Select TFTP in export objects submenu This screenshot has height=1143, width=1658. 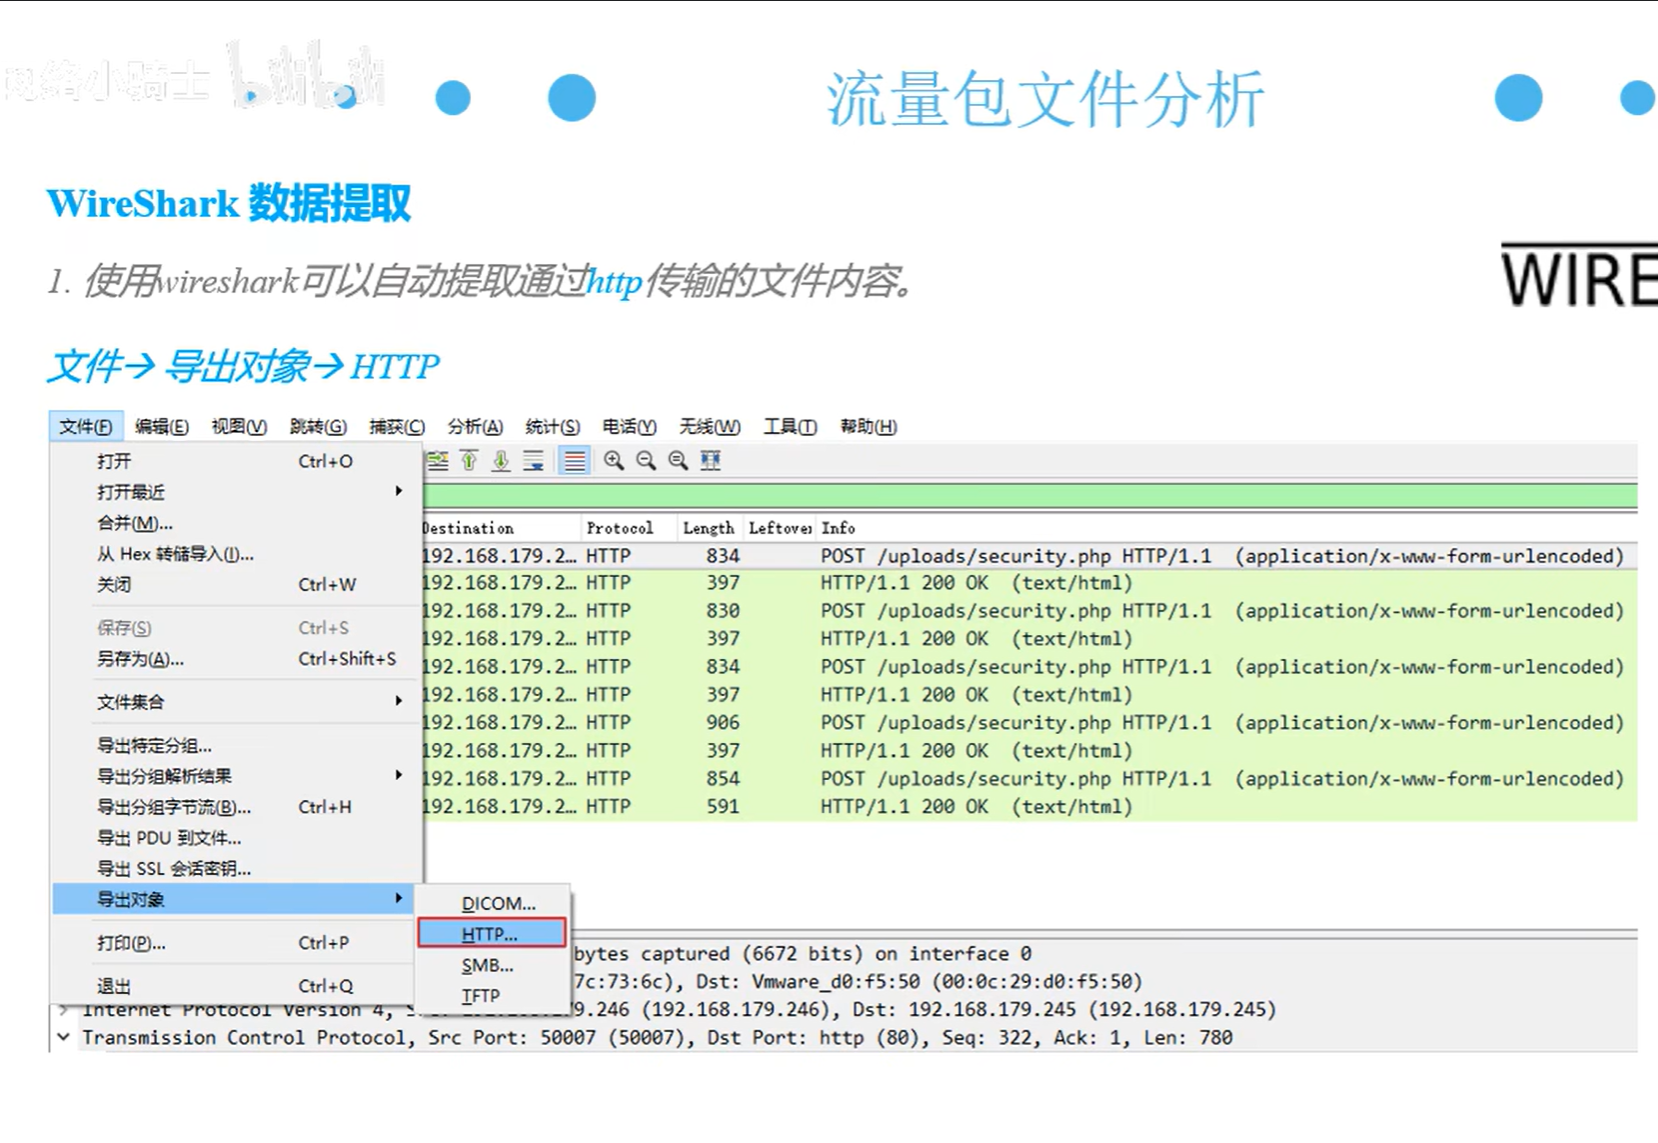click(493, 996)
